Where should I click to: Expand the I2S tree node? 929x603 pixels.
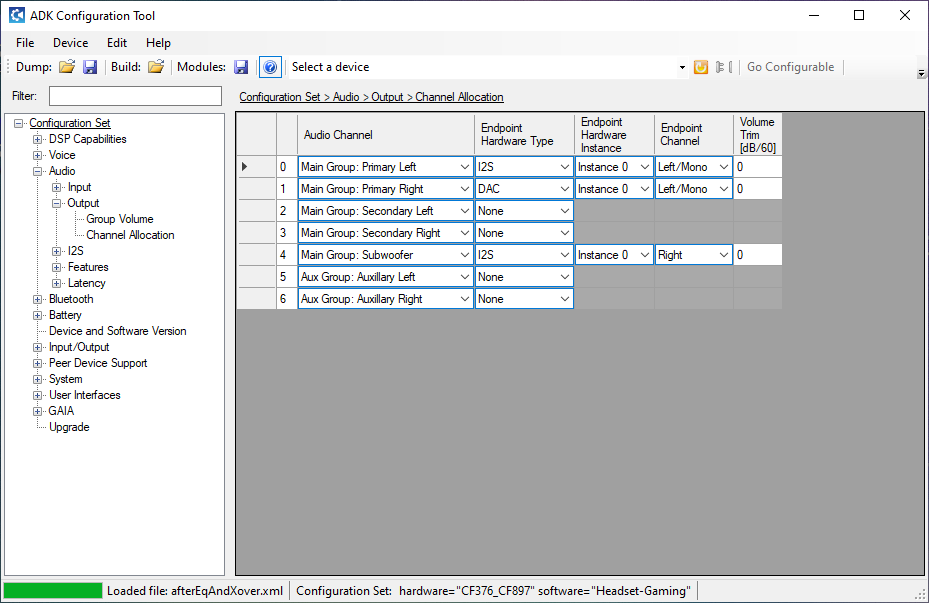[56, 251]
